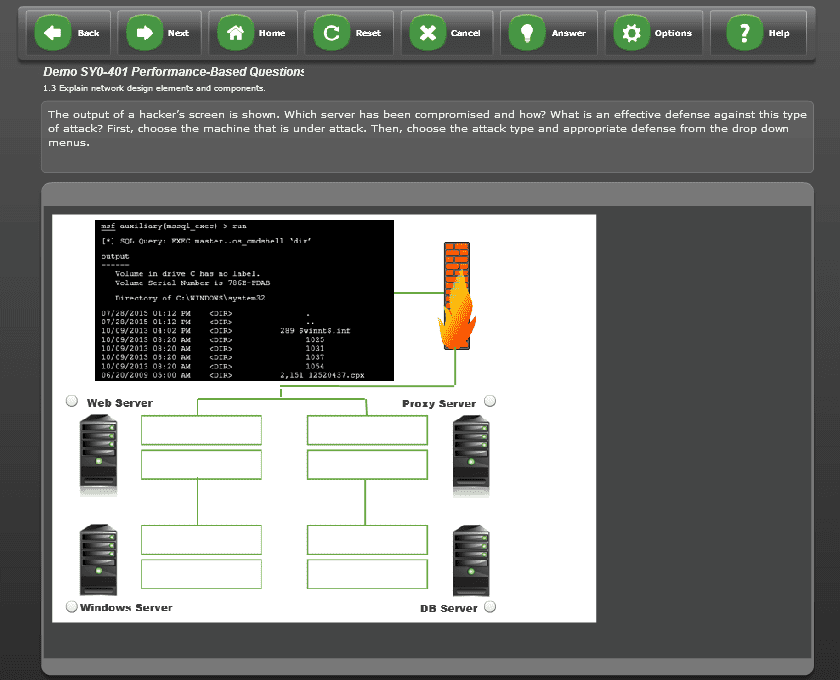Click the hacker terminal screenshot
Screen dimensions: 840x680
coord(240,298)
